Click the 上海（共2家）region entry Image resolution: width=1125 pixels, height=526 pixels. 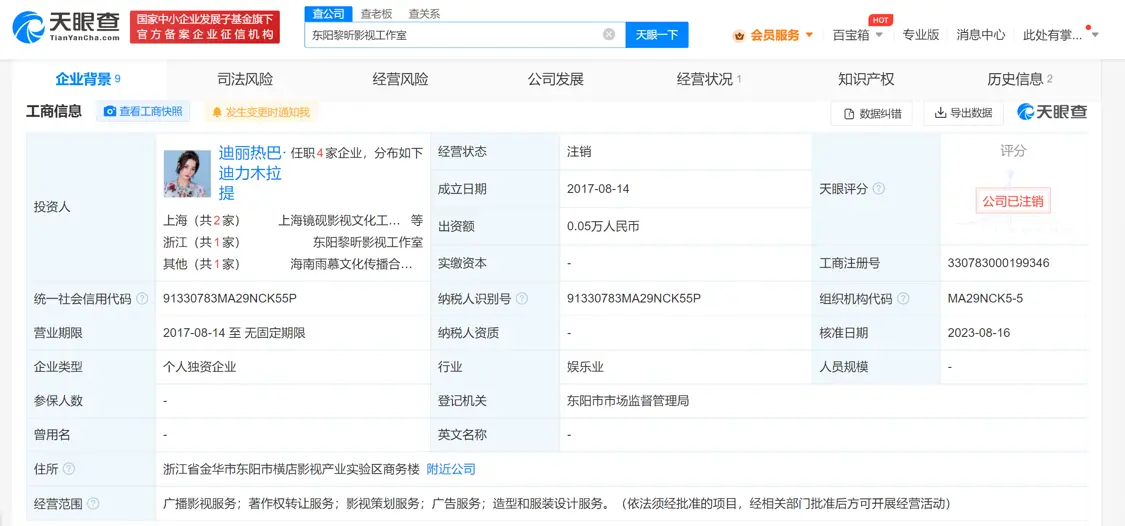pos(202,220)
